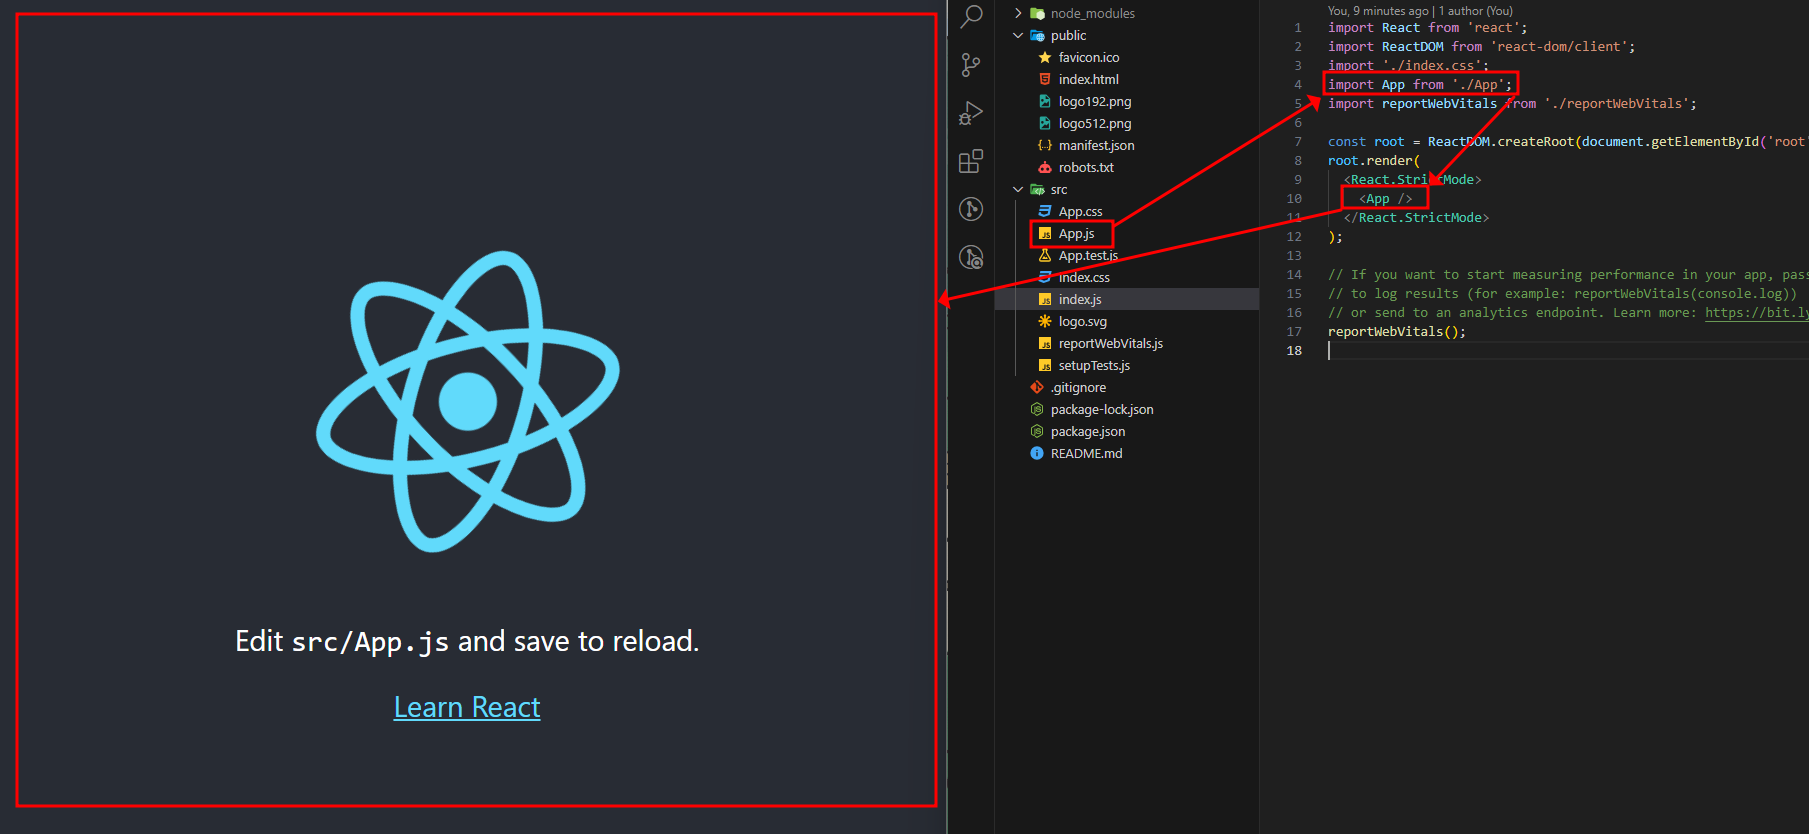Click the node_modules folder icon
Screen dimensions: 1809x834
tap(1037, 13)
